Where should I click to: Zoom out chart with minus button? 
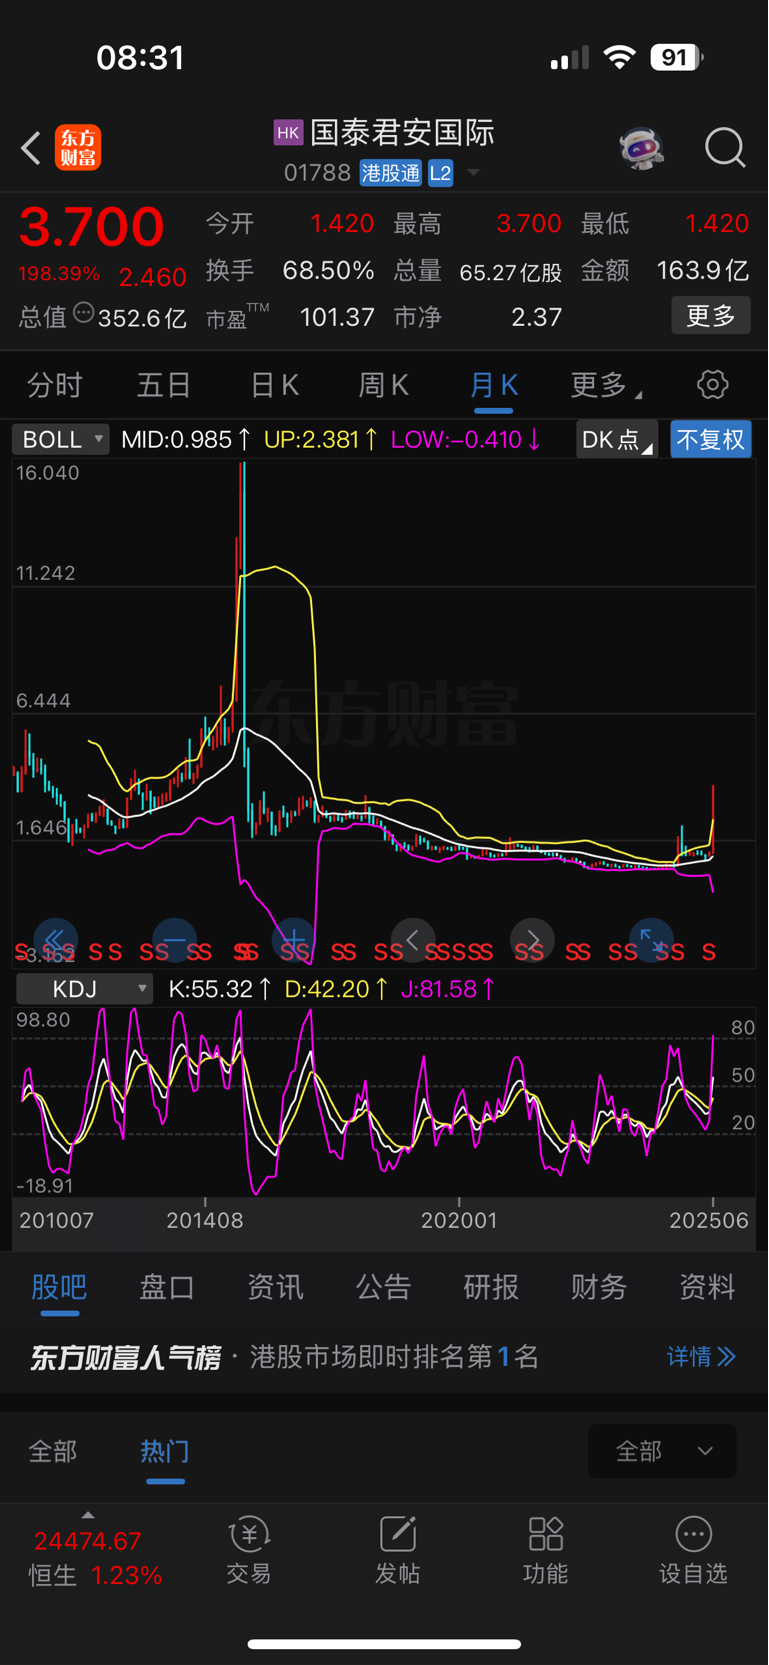point(174,940)
